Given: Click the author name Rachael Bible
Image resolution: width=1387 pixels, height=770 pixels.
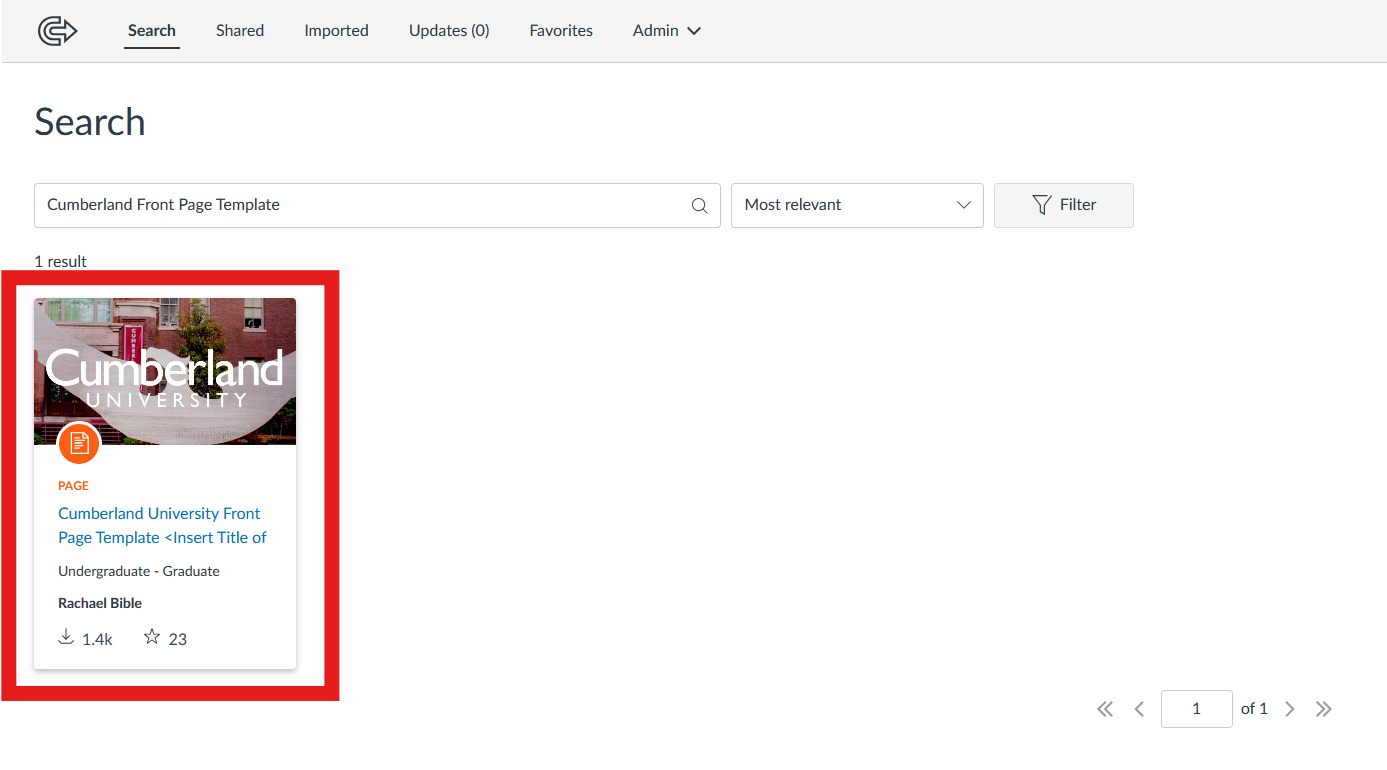Looking at the screenshot, I should coord(100,603).
